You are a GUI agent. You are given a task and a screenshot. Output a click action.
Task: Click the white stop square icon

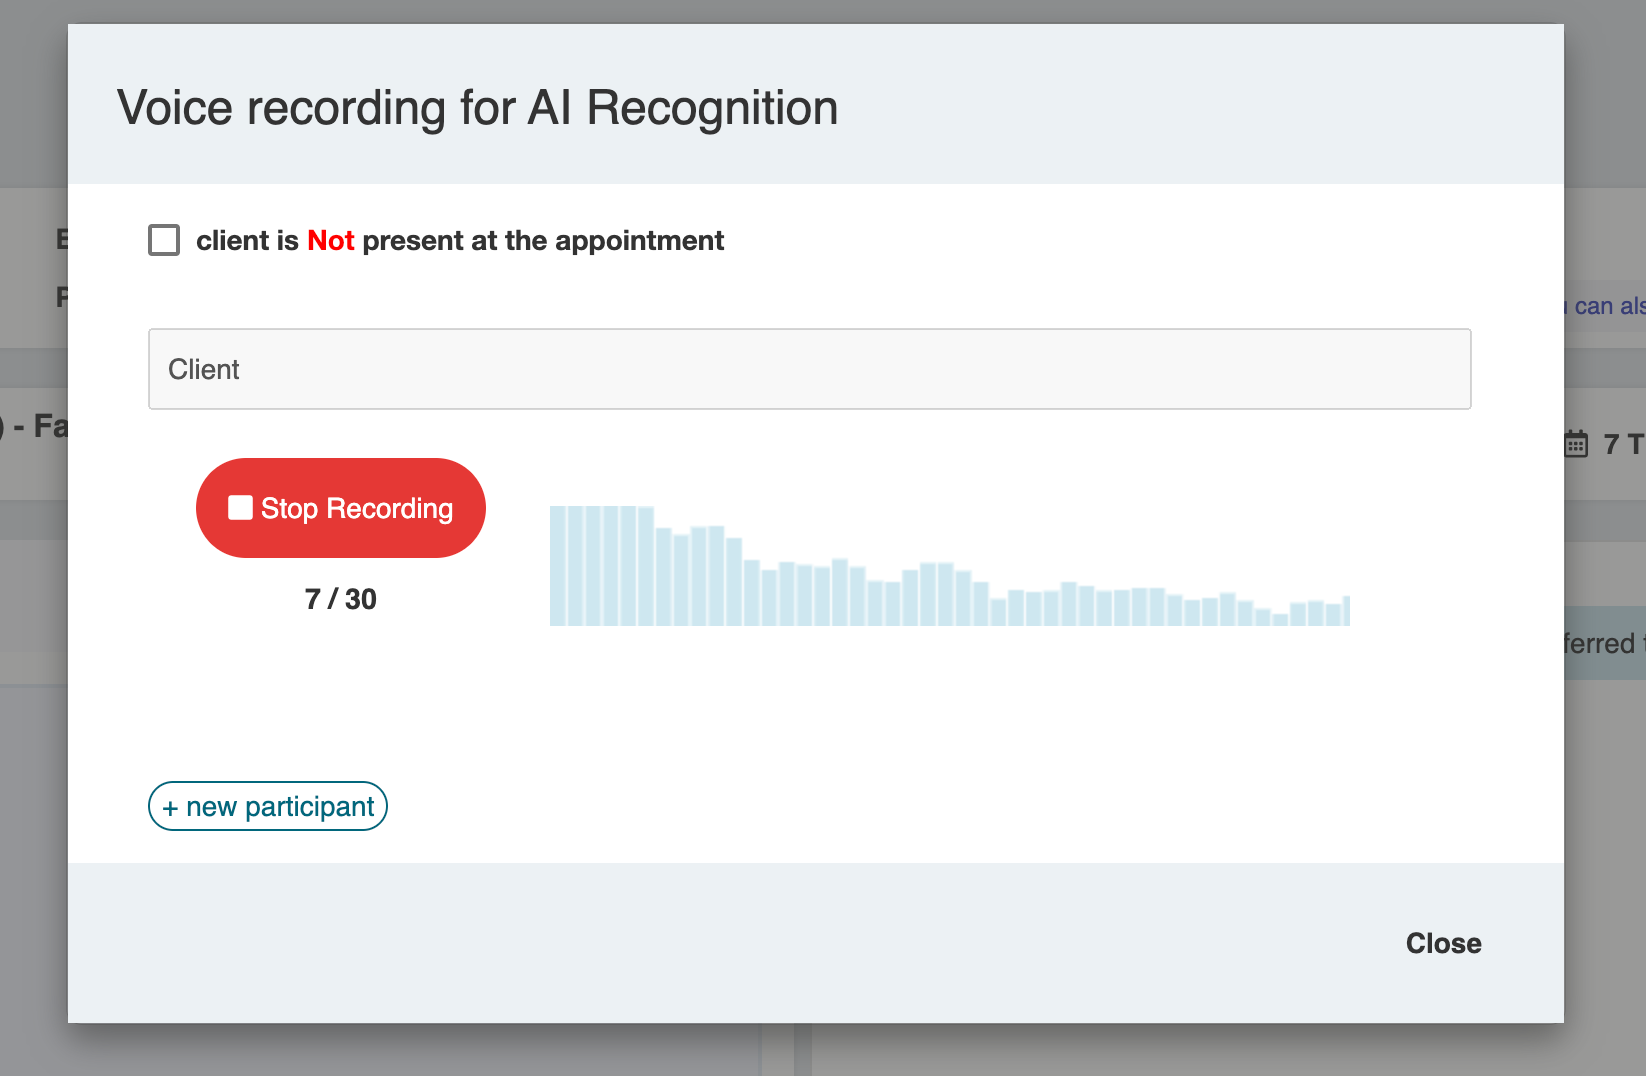[x=240, y=508]
